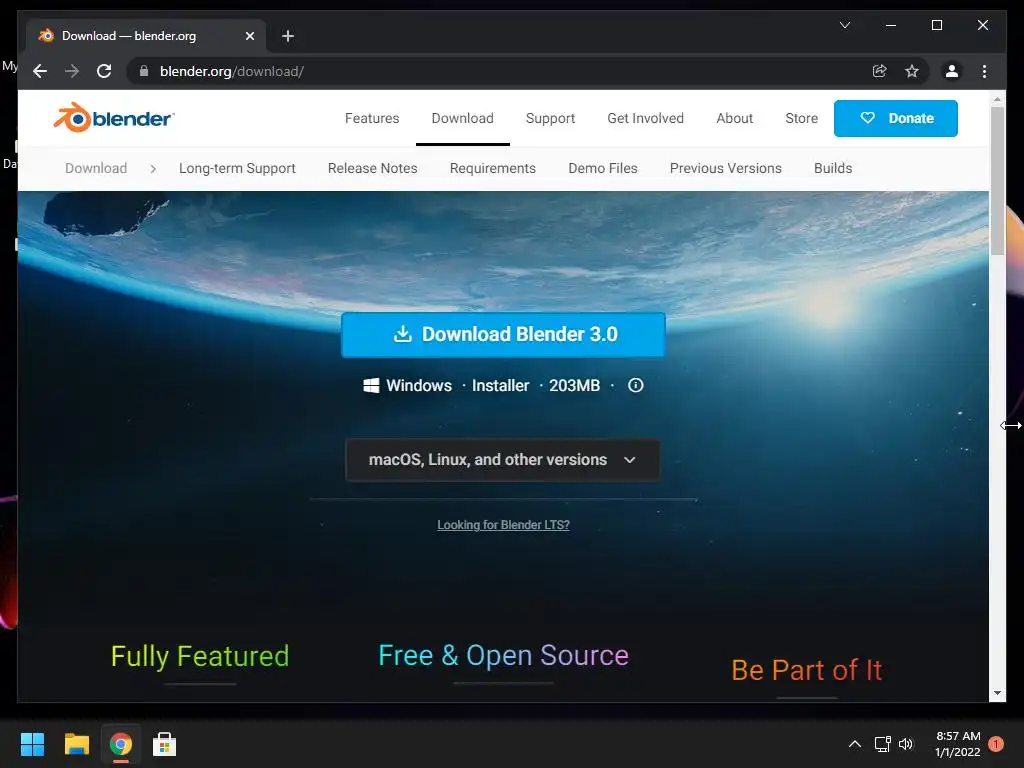Screen dimensions: 1024x768
Task: Click Download Blender 3.0 button
Action: pyautogui.click(x=503, y=334)
